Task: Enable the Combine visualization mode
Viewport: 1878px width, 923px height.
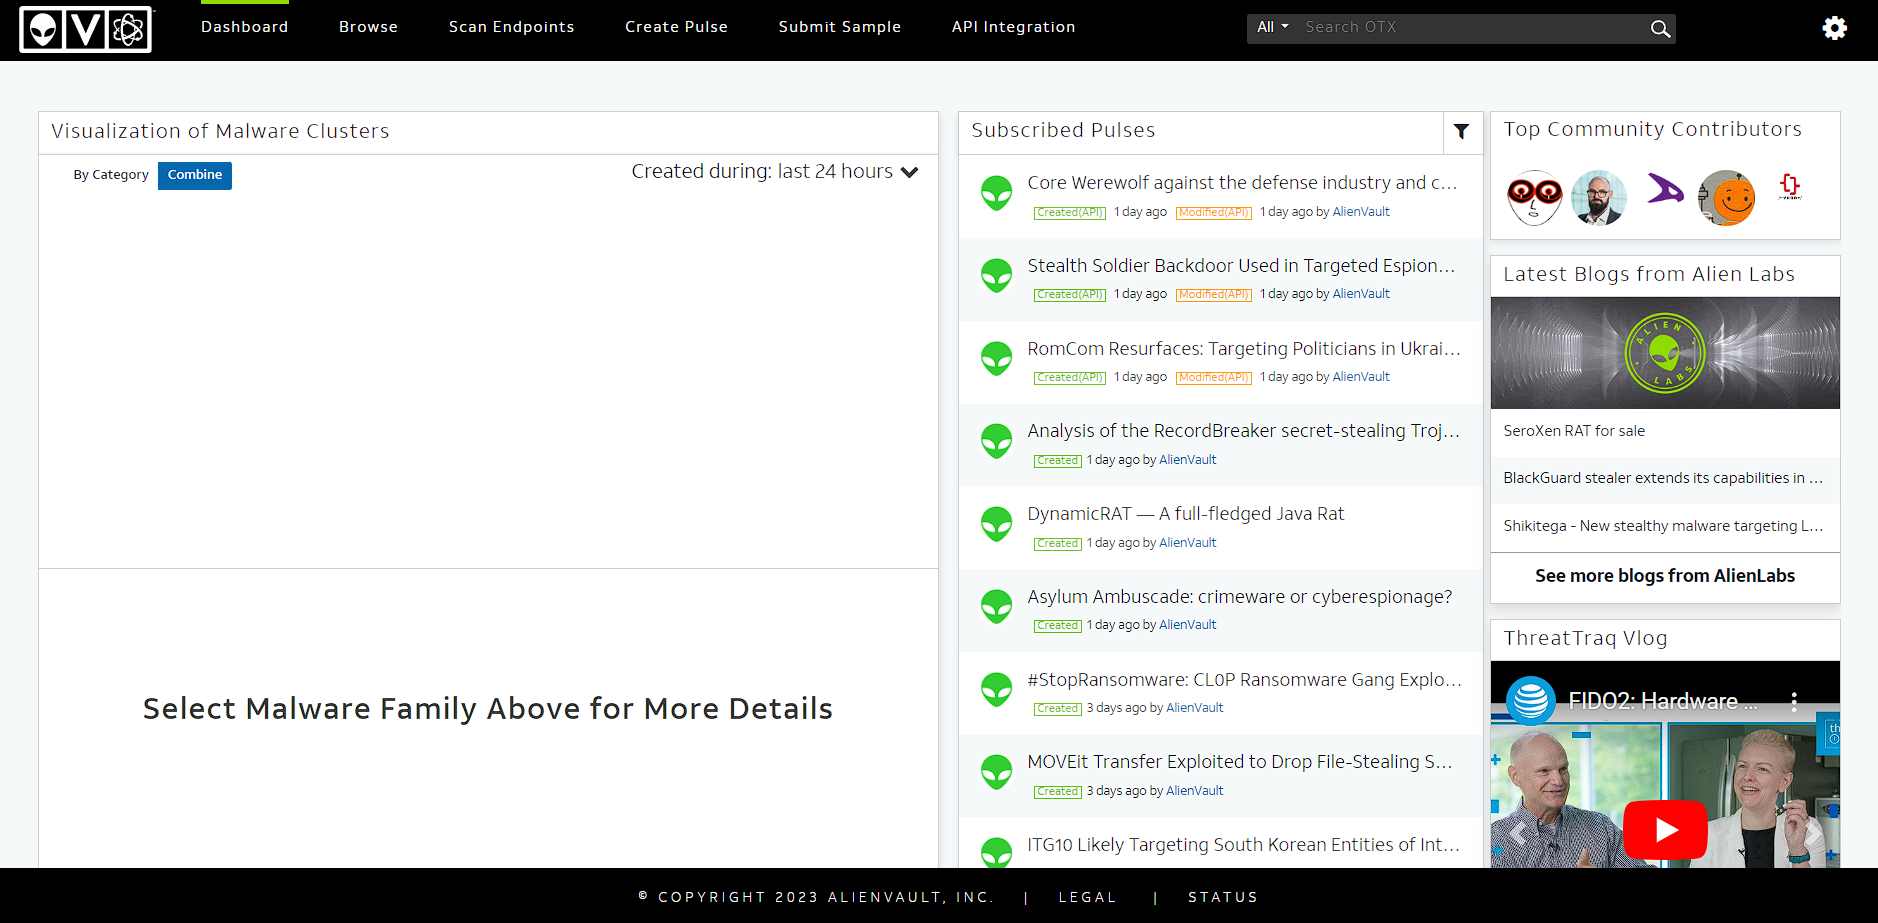Action: (x=194, y=175)
